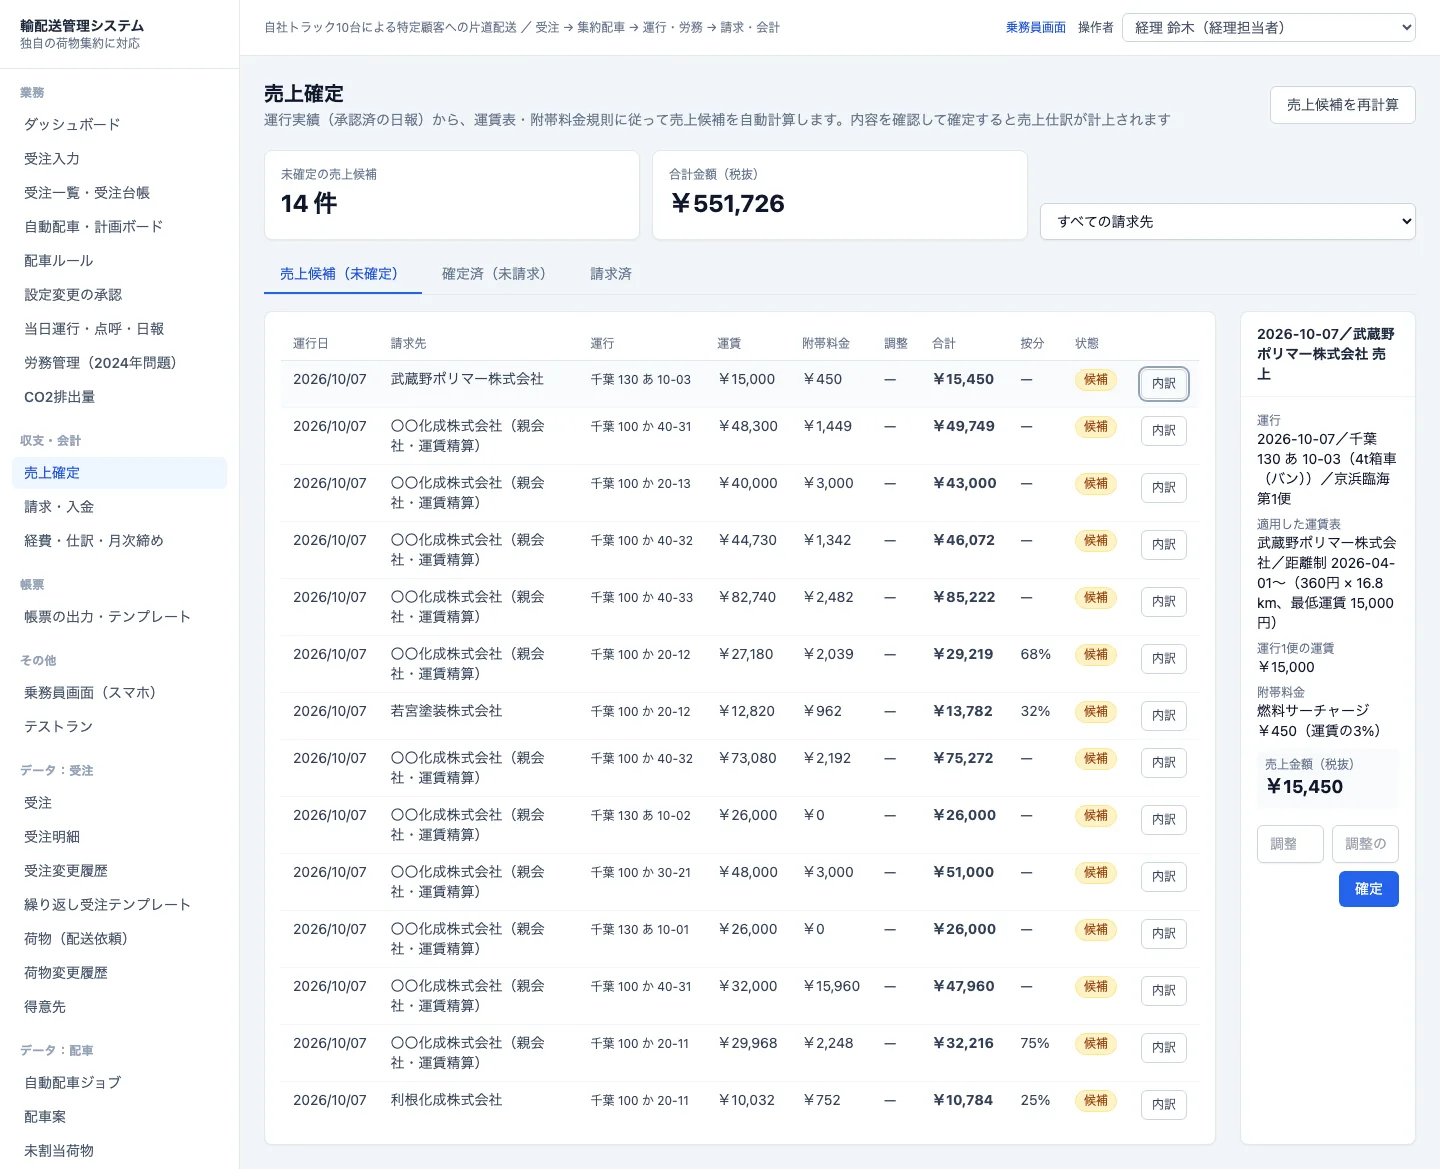View 内訳 for the 利根化成株式会社 row

(1164, 1105)
